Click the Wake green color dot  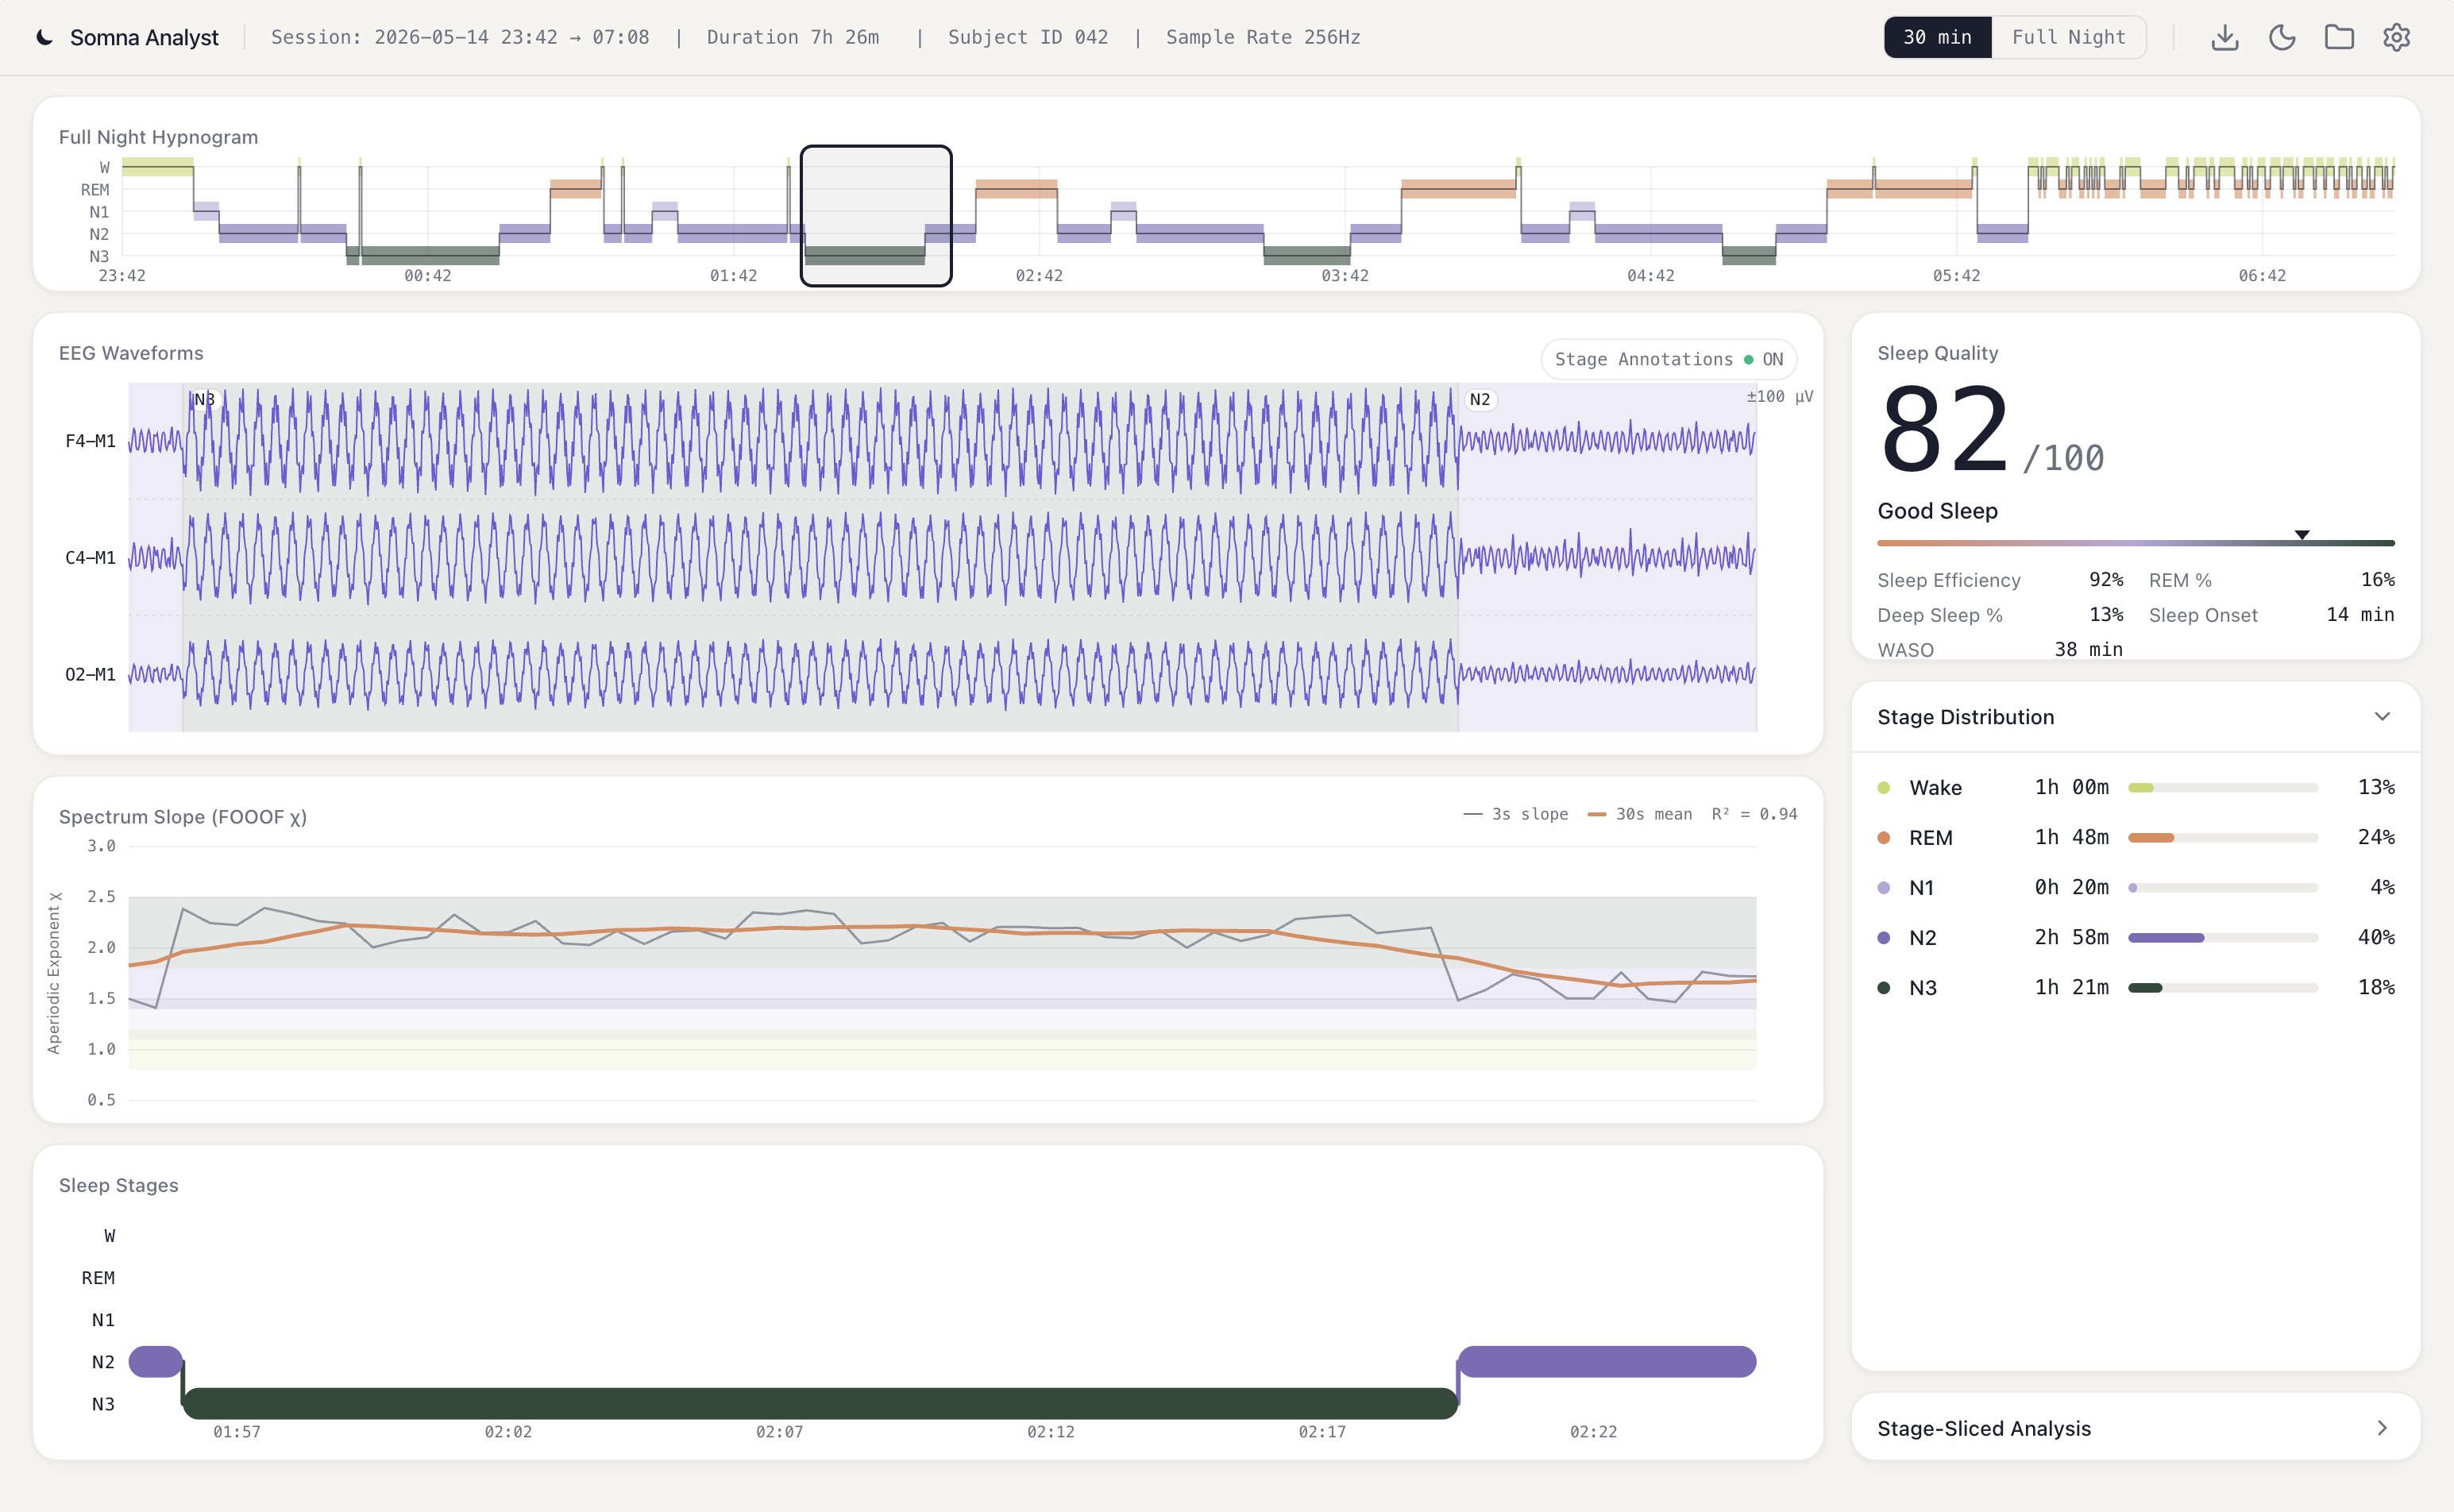1884,788
